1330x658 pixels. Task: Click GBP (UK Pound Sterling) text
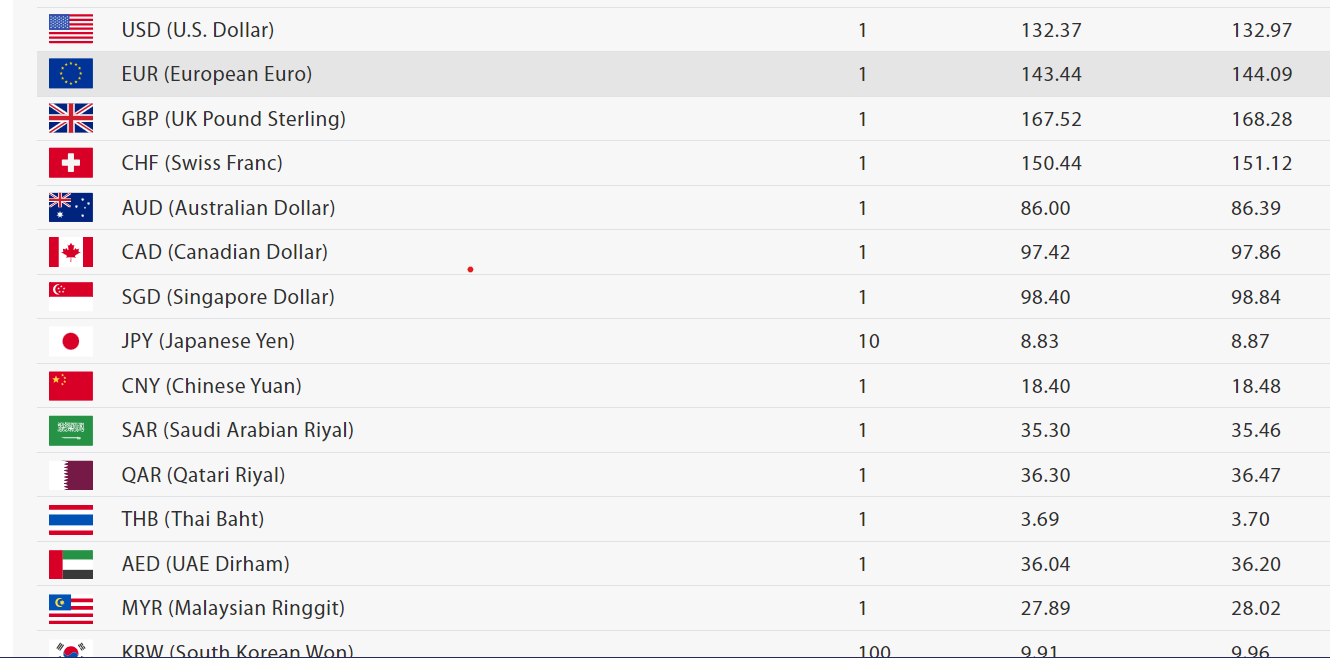click(234, 119)
